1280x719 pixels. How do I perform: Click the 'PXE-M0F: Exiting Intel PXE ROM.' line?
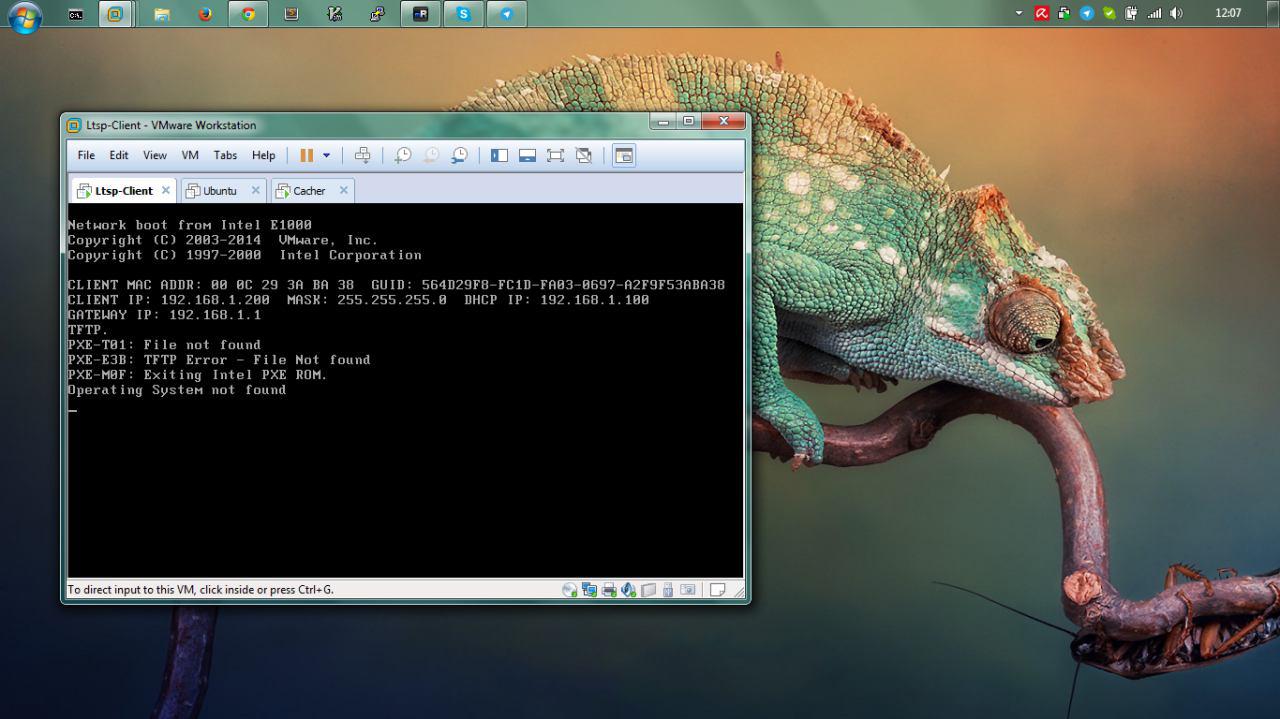[x=198, y=375]
